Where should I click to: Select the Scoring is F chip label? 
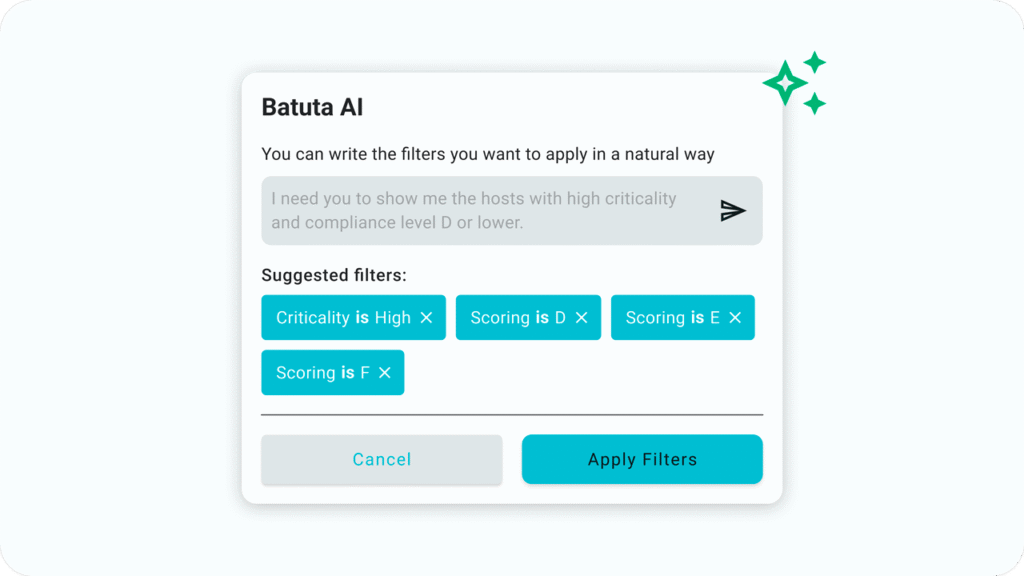coord(322,373)
